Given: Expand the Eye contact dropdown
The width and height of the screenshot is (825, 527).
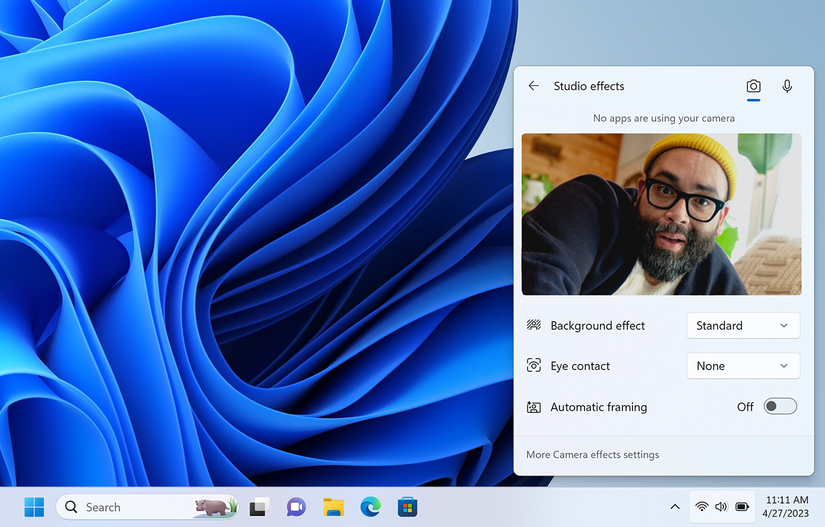Looking at the screenshot, I should 743,366.
